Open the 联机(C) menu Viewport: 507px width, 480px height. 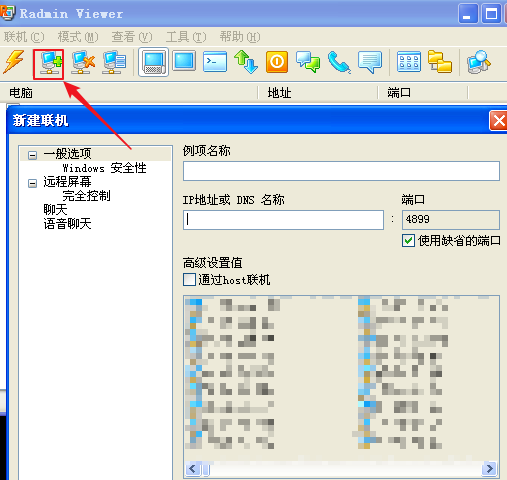tap(24, 37)
